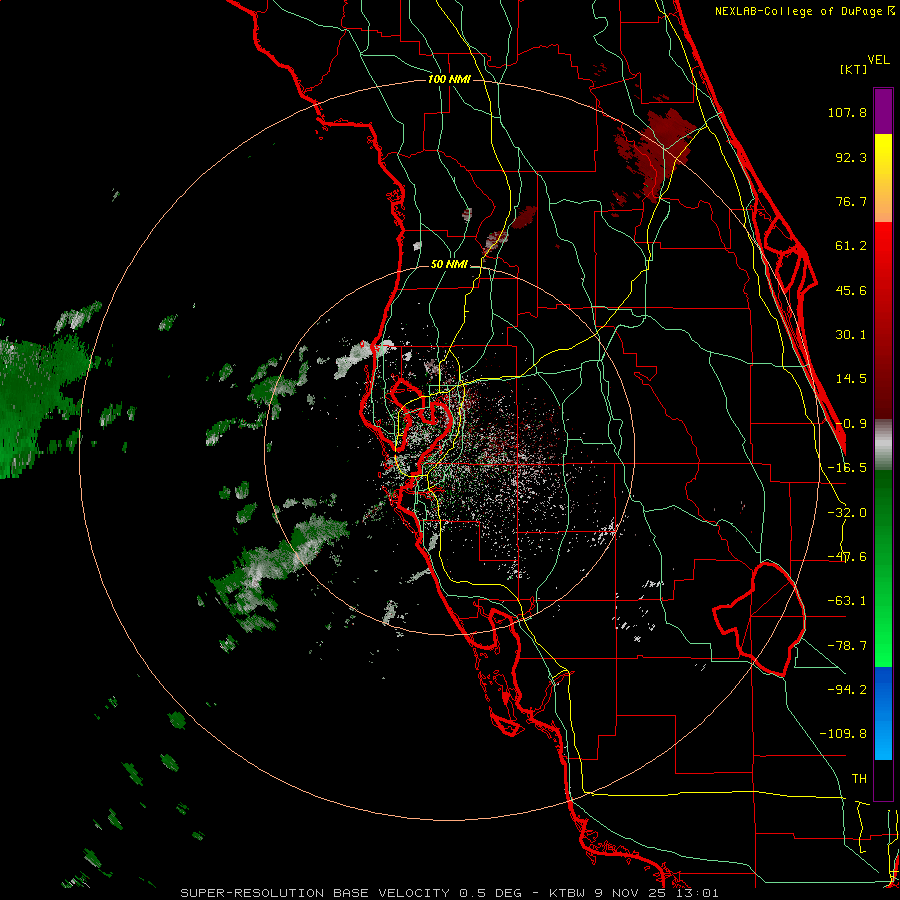This screenshot has width=900, height=900.
Task: Click the -94.2 legend value
Action: (847, 689)
